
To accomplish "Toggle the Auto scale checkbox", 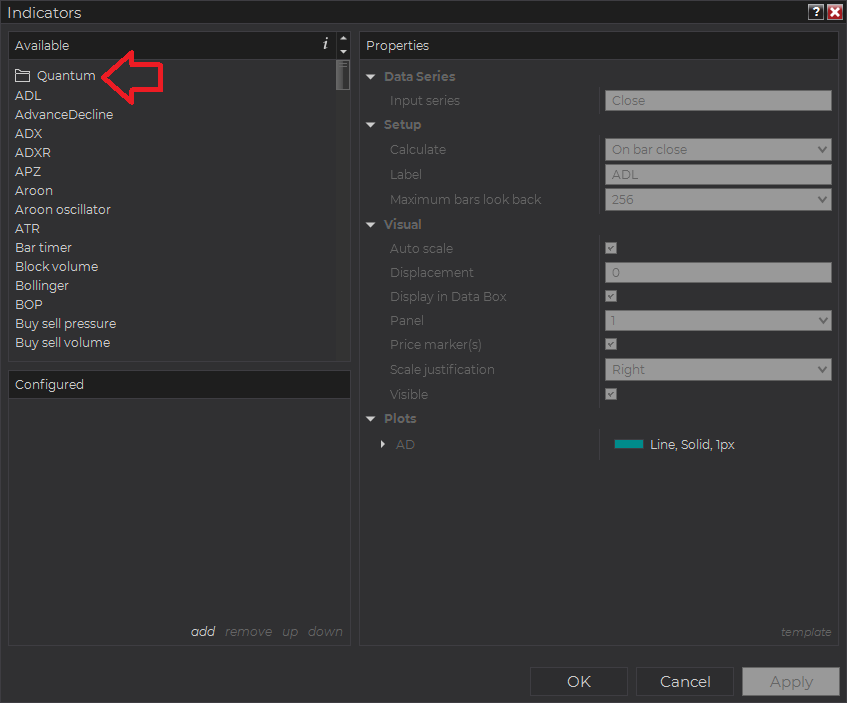I will point(611,248).
